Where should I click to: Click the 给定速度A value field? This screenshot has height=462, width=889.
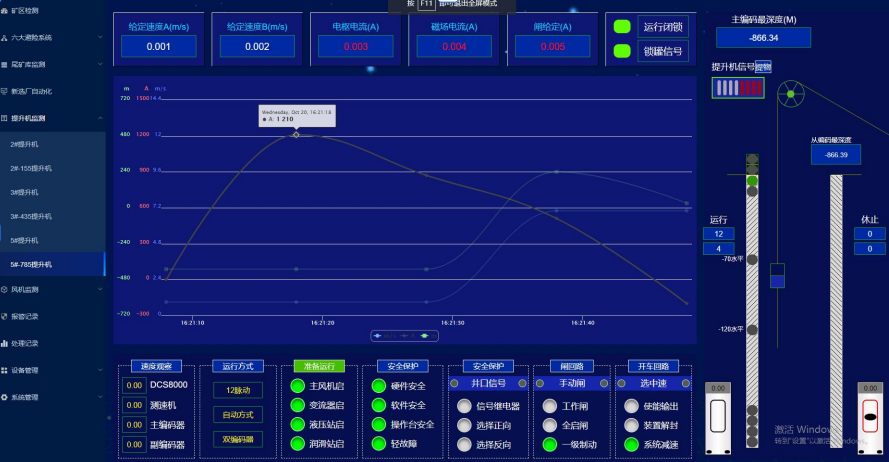pos(159,46)
